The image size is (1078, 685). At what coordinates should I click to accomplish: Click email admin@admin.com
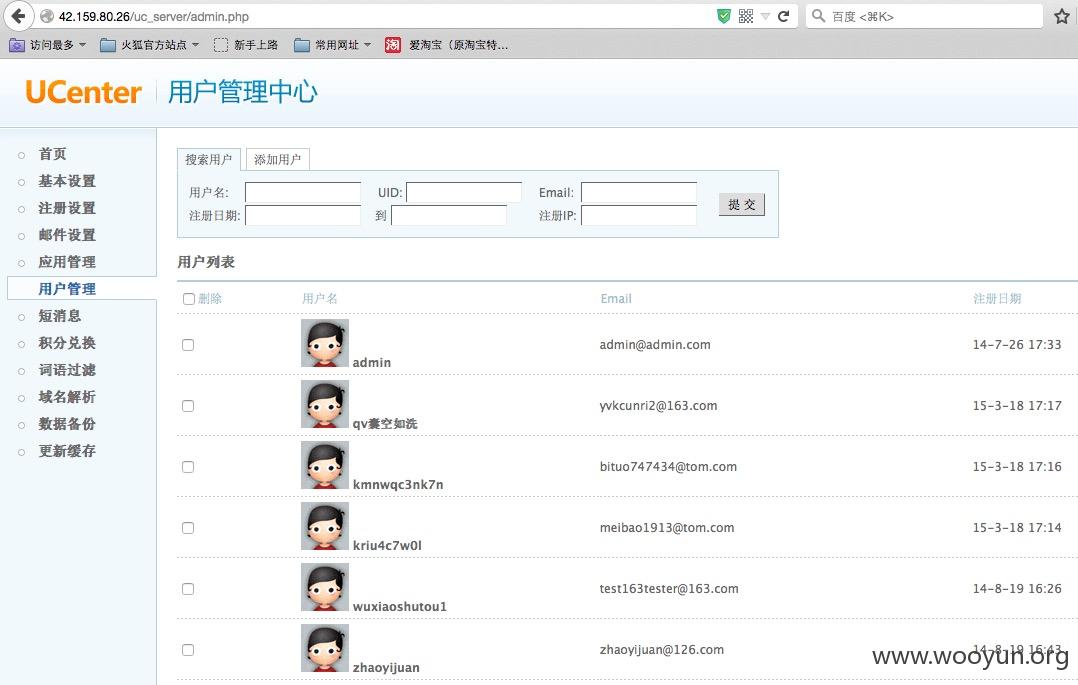655,345
